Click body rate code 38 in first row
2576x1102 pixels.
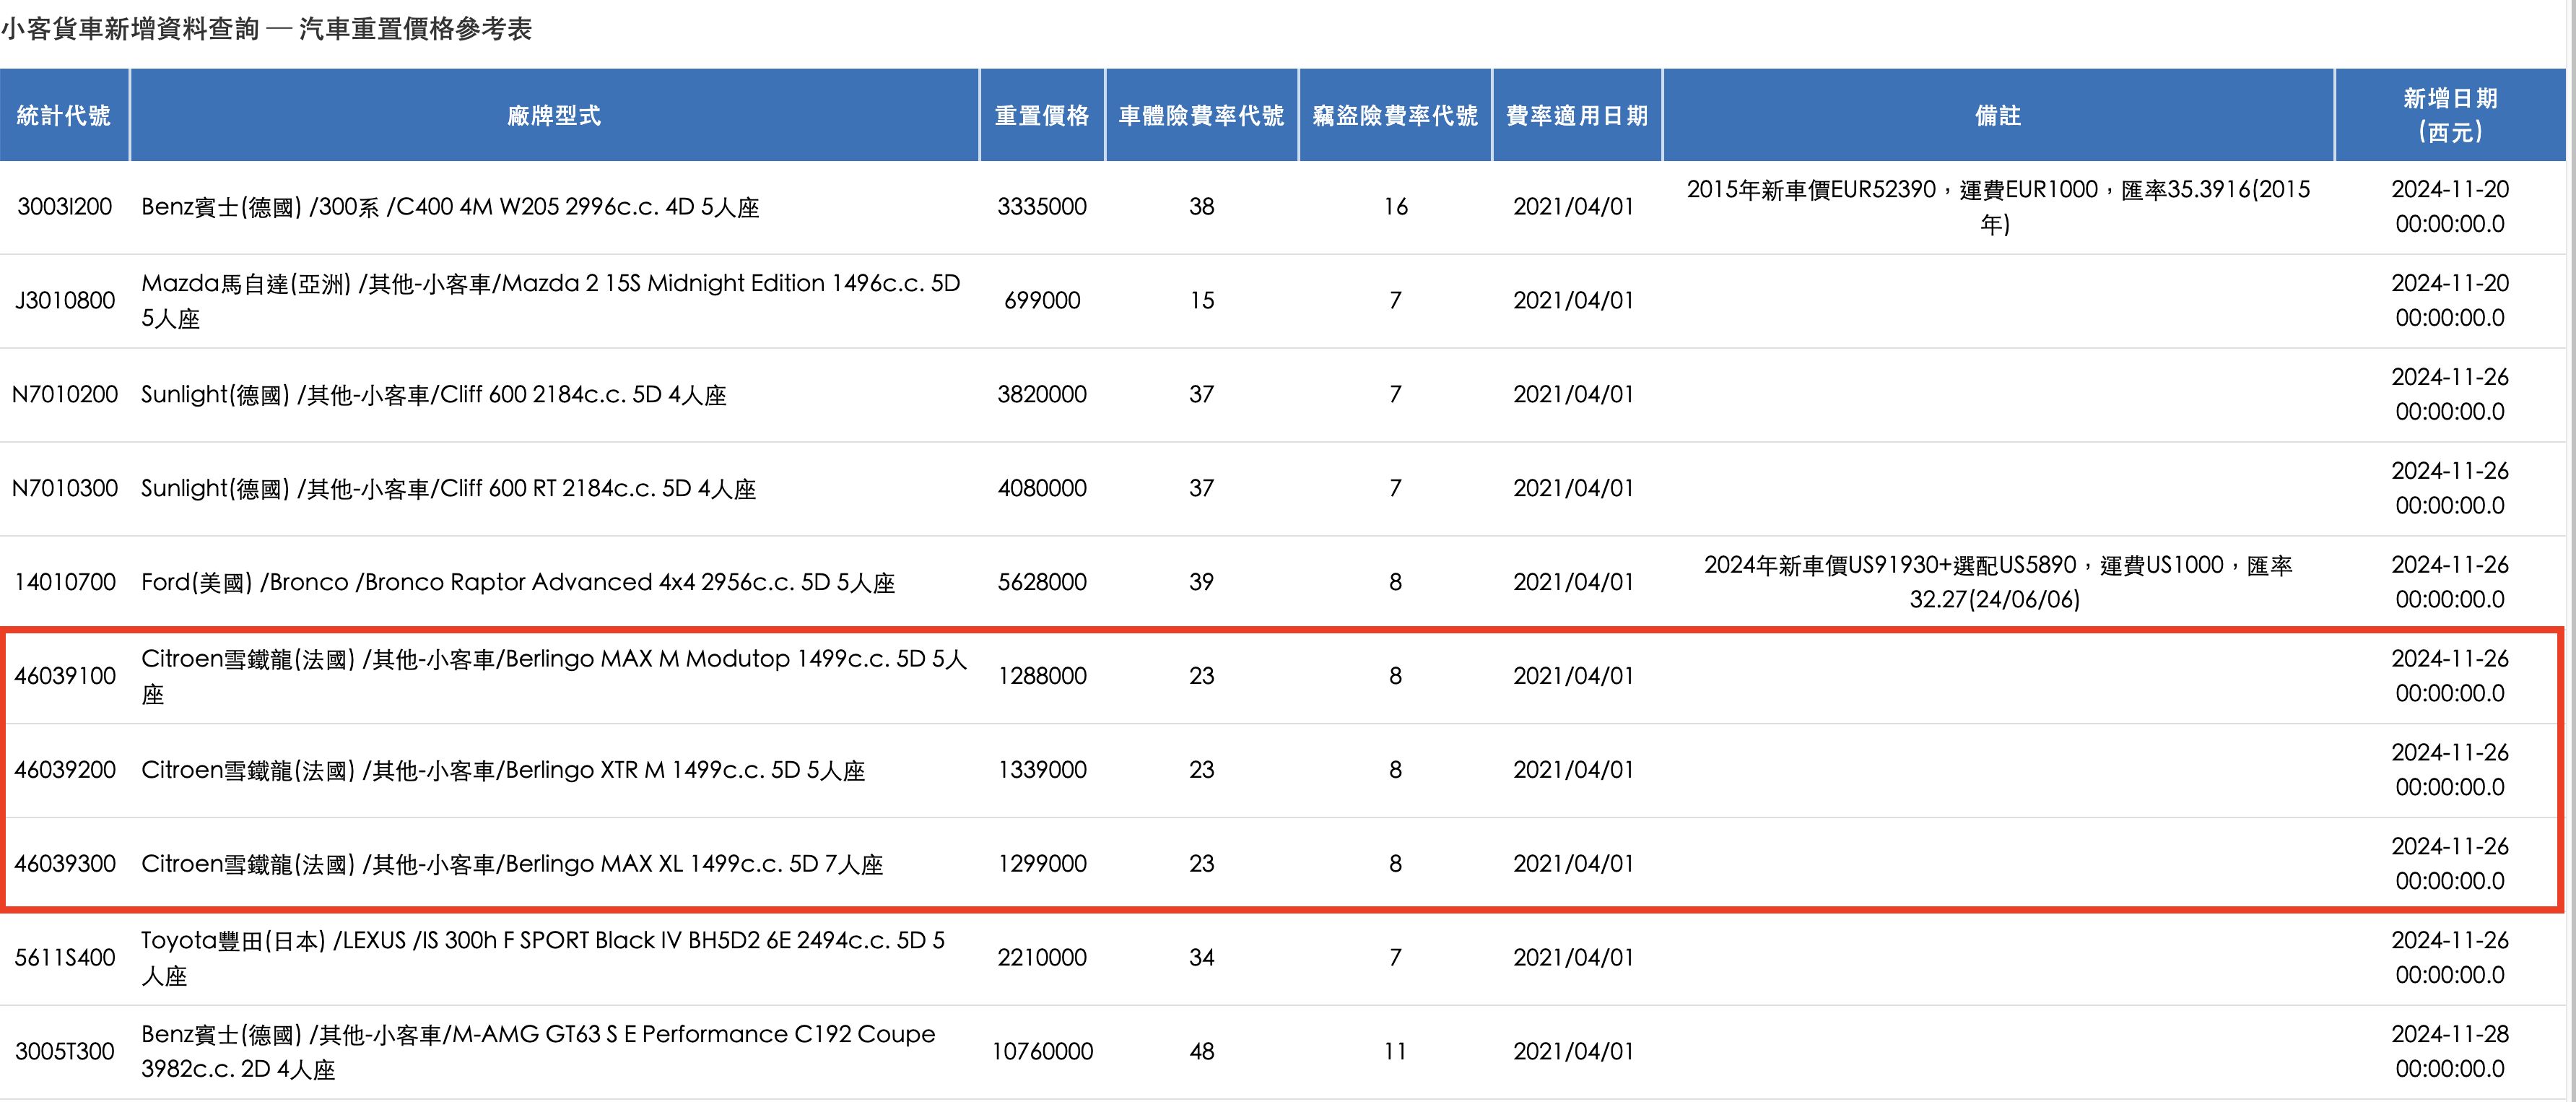1202,207
